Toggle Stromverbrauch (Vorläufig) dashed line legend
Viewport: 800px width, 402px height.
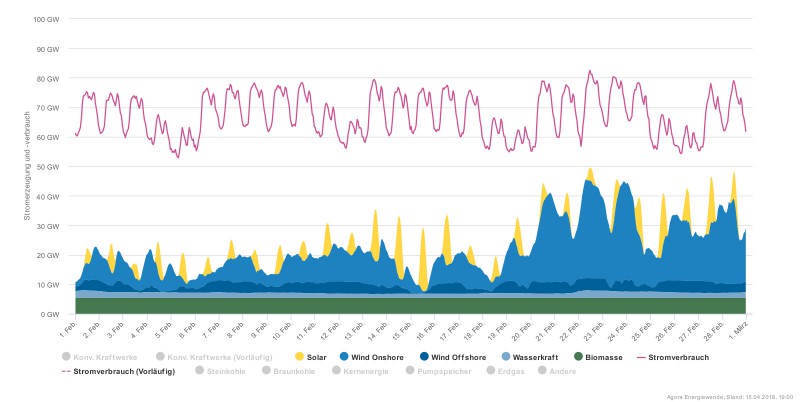(66, 371)
